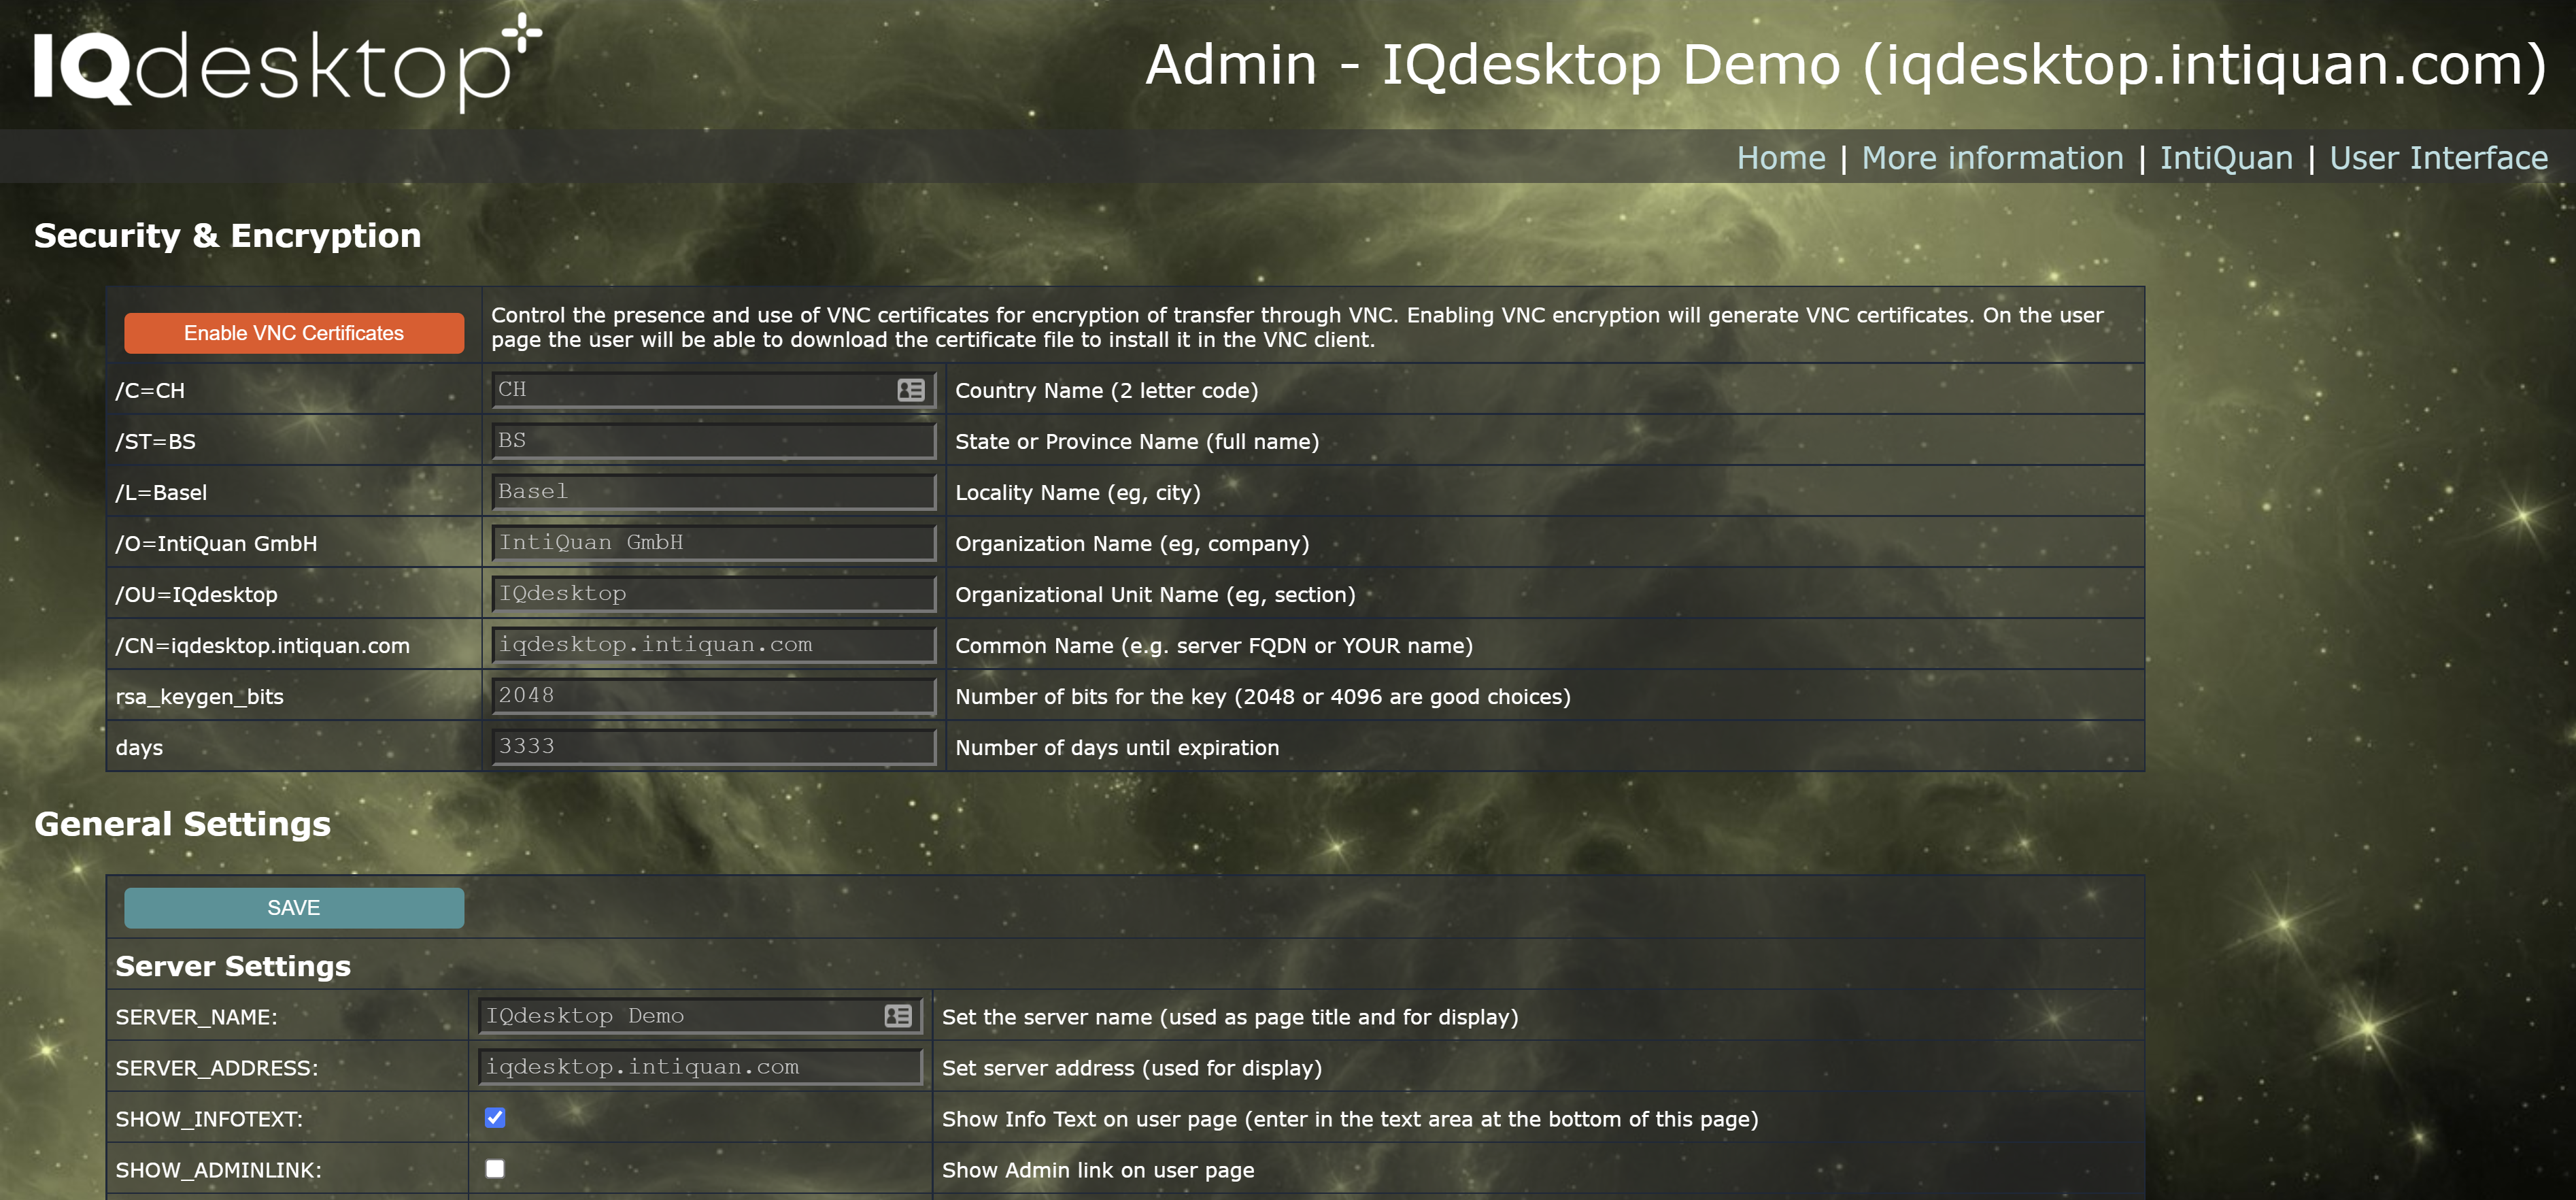The height and width of the screenshot is (1200, 2576).
Task: Click 'Set server address' description
Action: 1132,1068
